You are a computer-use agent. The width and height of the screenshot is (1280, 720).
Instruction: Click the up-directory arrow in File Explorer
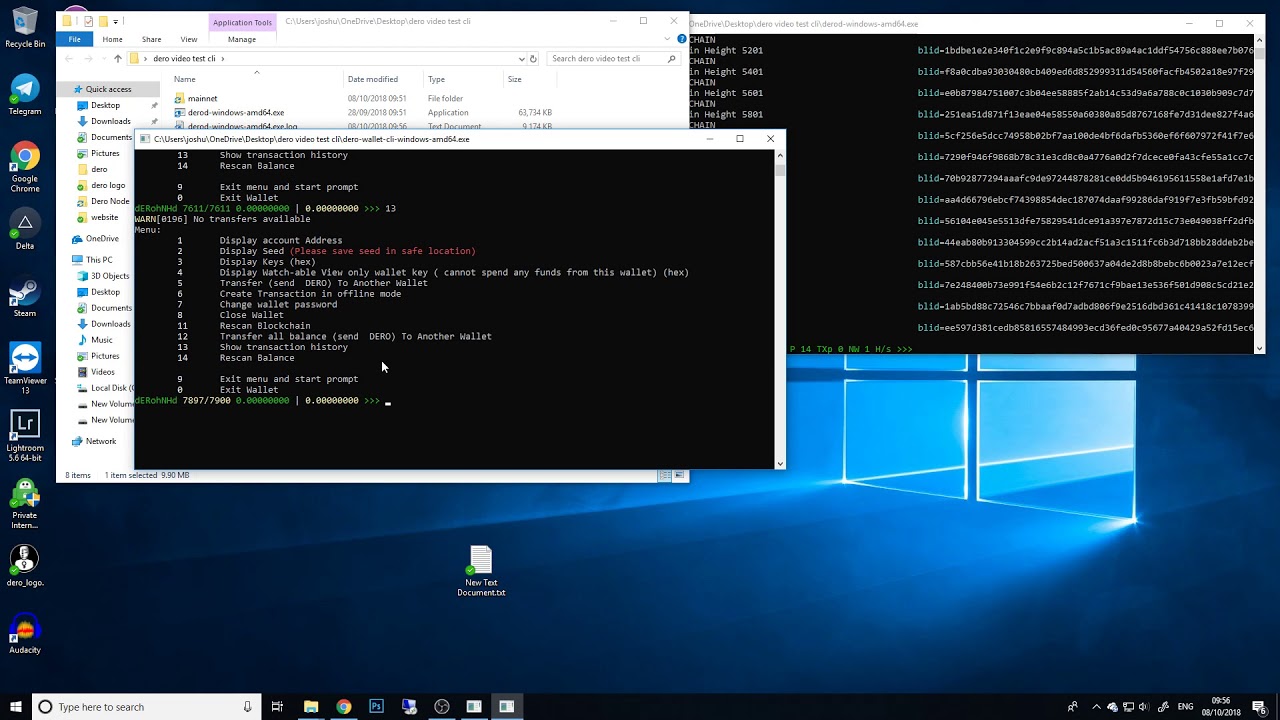(x=117, y=58)
